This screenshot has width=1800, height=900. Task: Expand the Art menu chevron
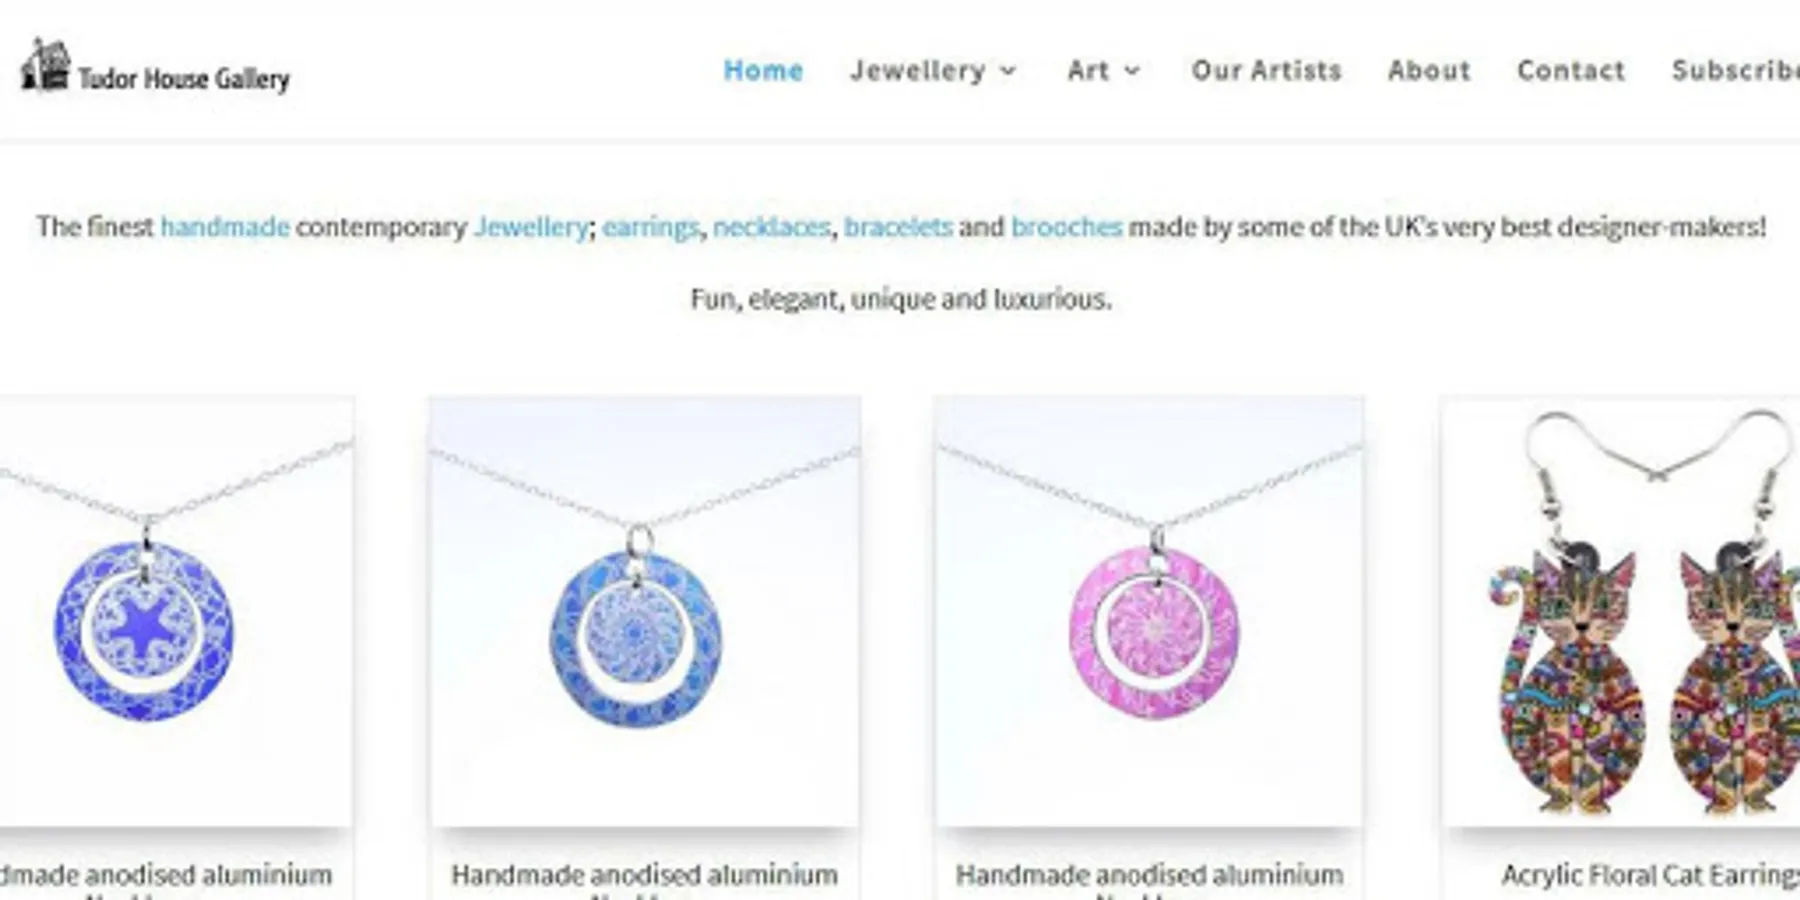[1132, 71]
